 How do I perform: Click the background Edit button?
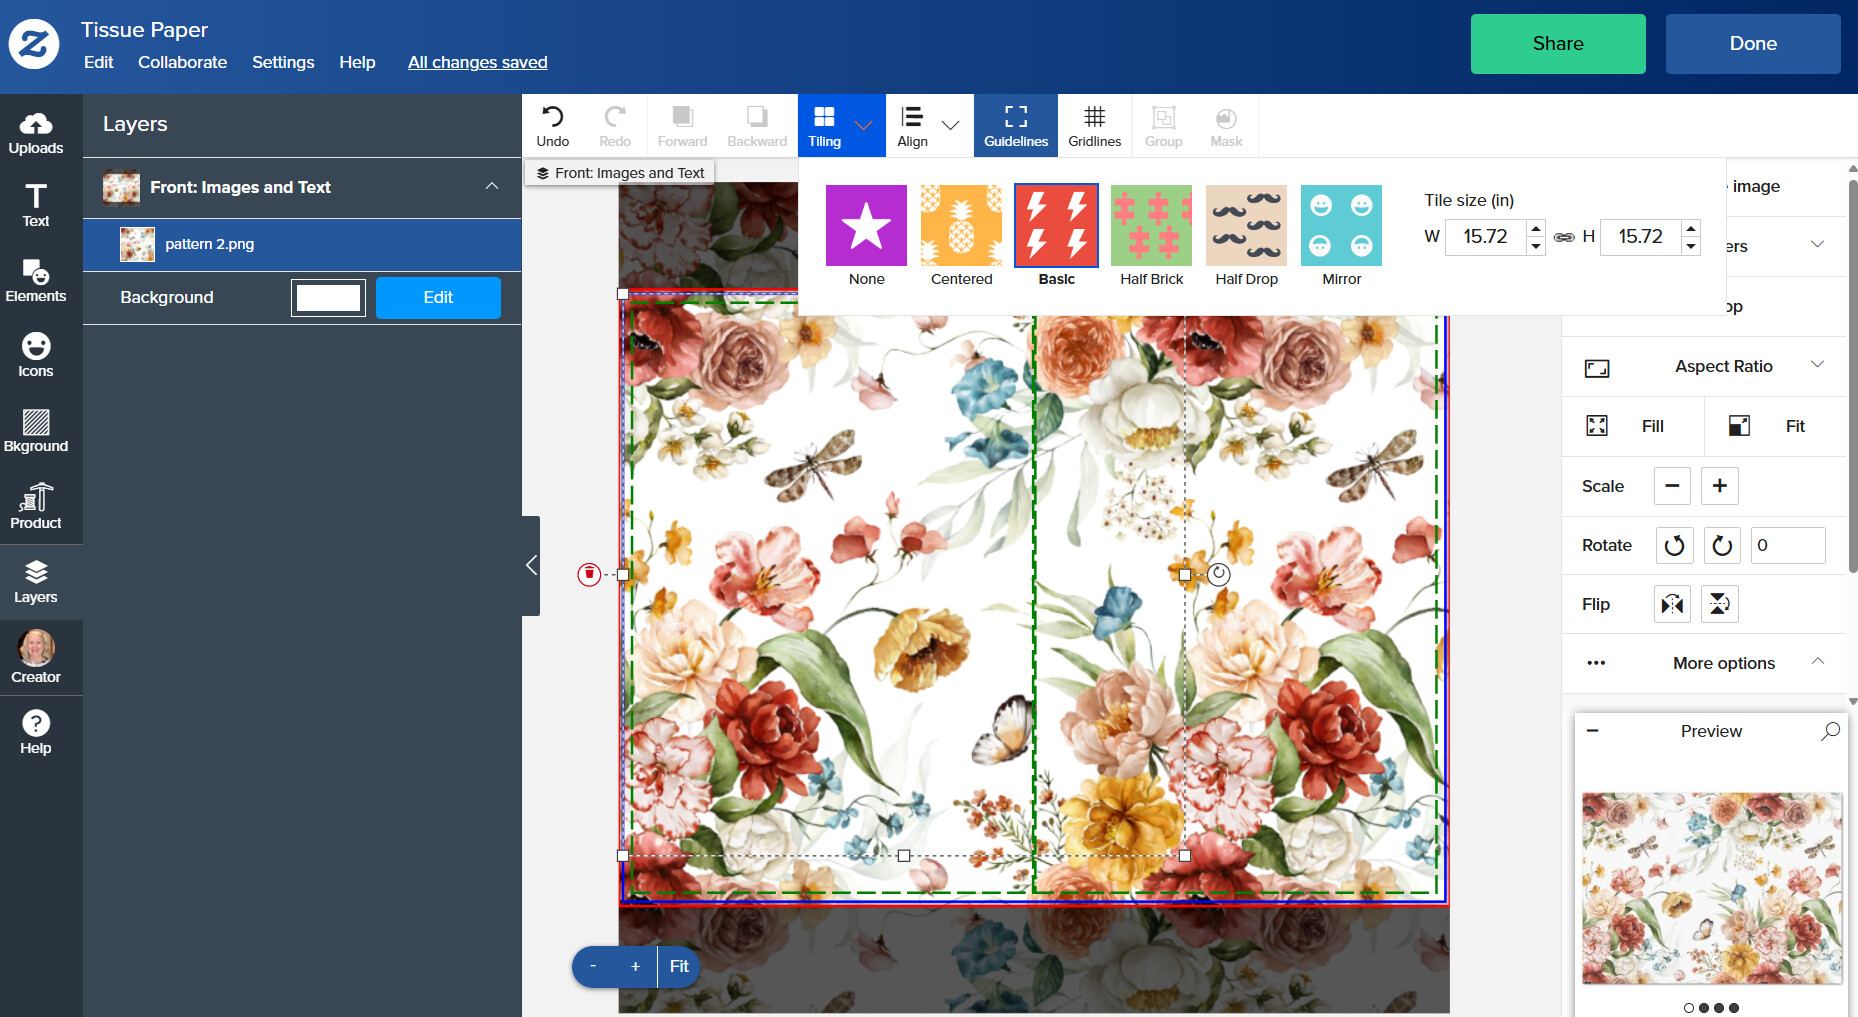pos(438,298)
